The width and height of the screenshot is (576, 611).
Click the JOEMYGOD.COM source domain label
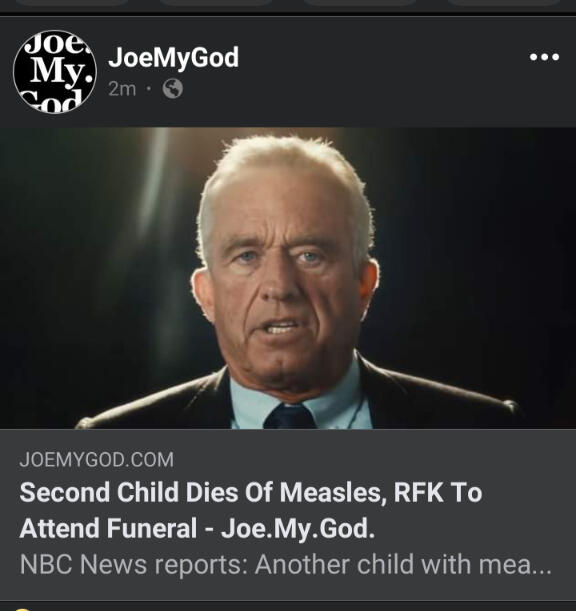point(97,460)
